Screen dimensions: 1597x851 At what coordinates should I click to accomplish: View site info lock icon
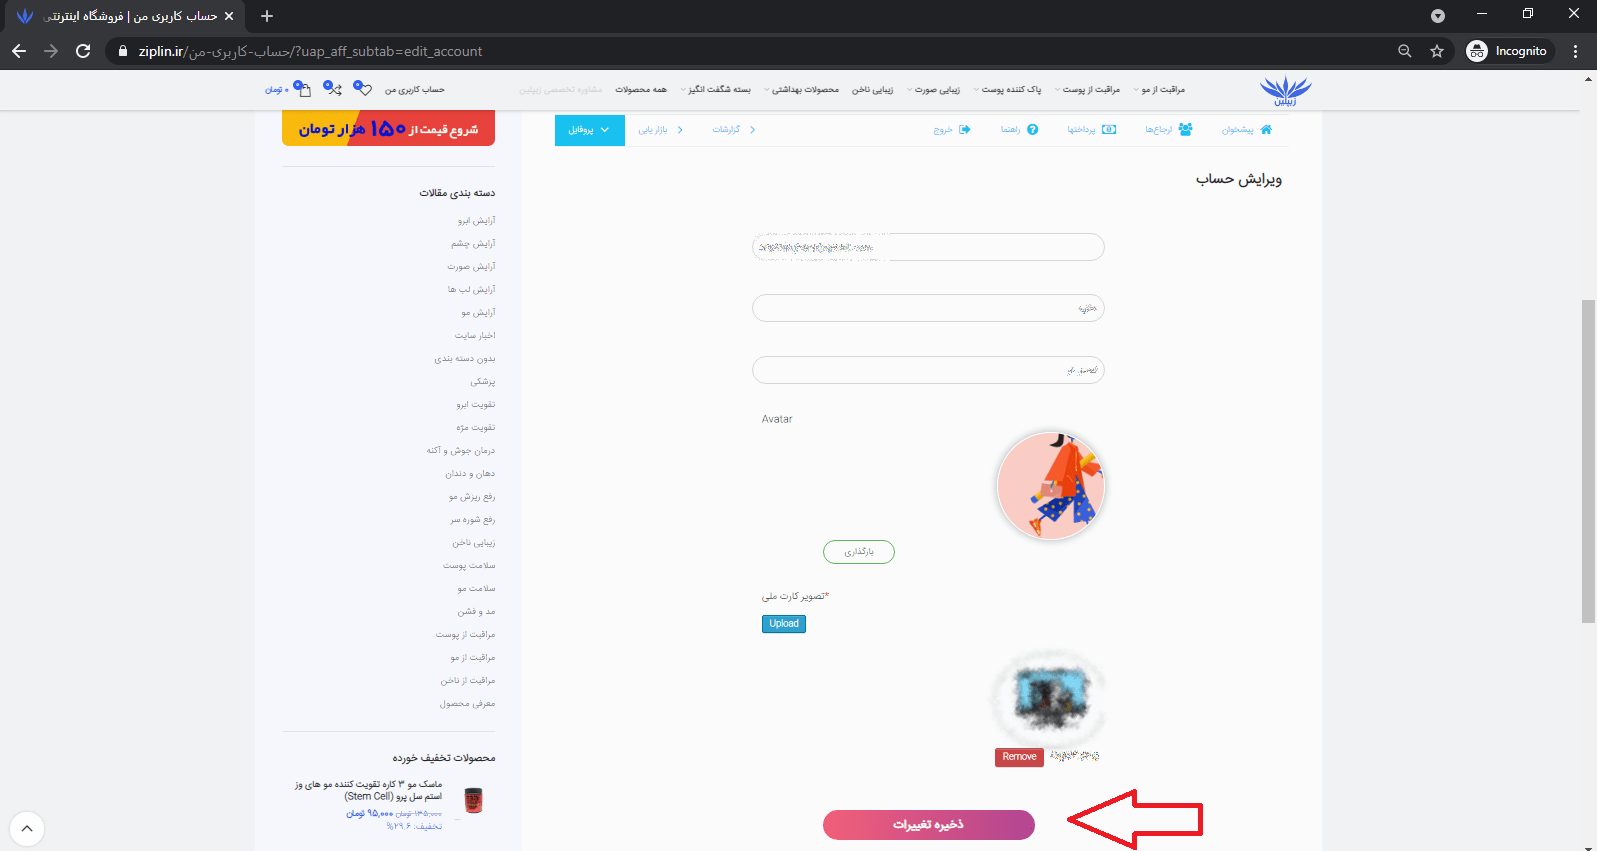(122, 51)
